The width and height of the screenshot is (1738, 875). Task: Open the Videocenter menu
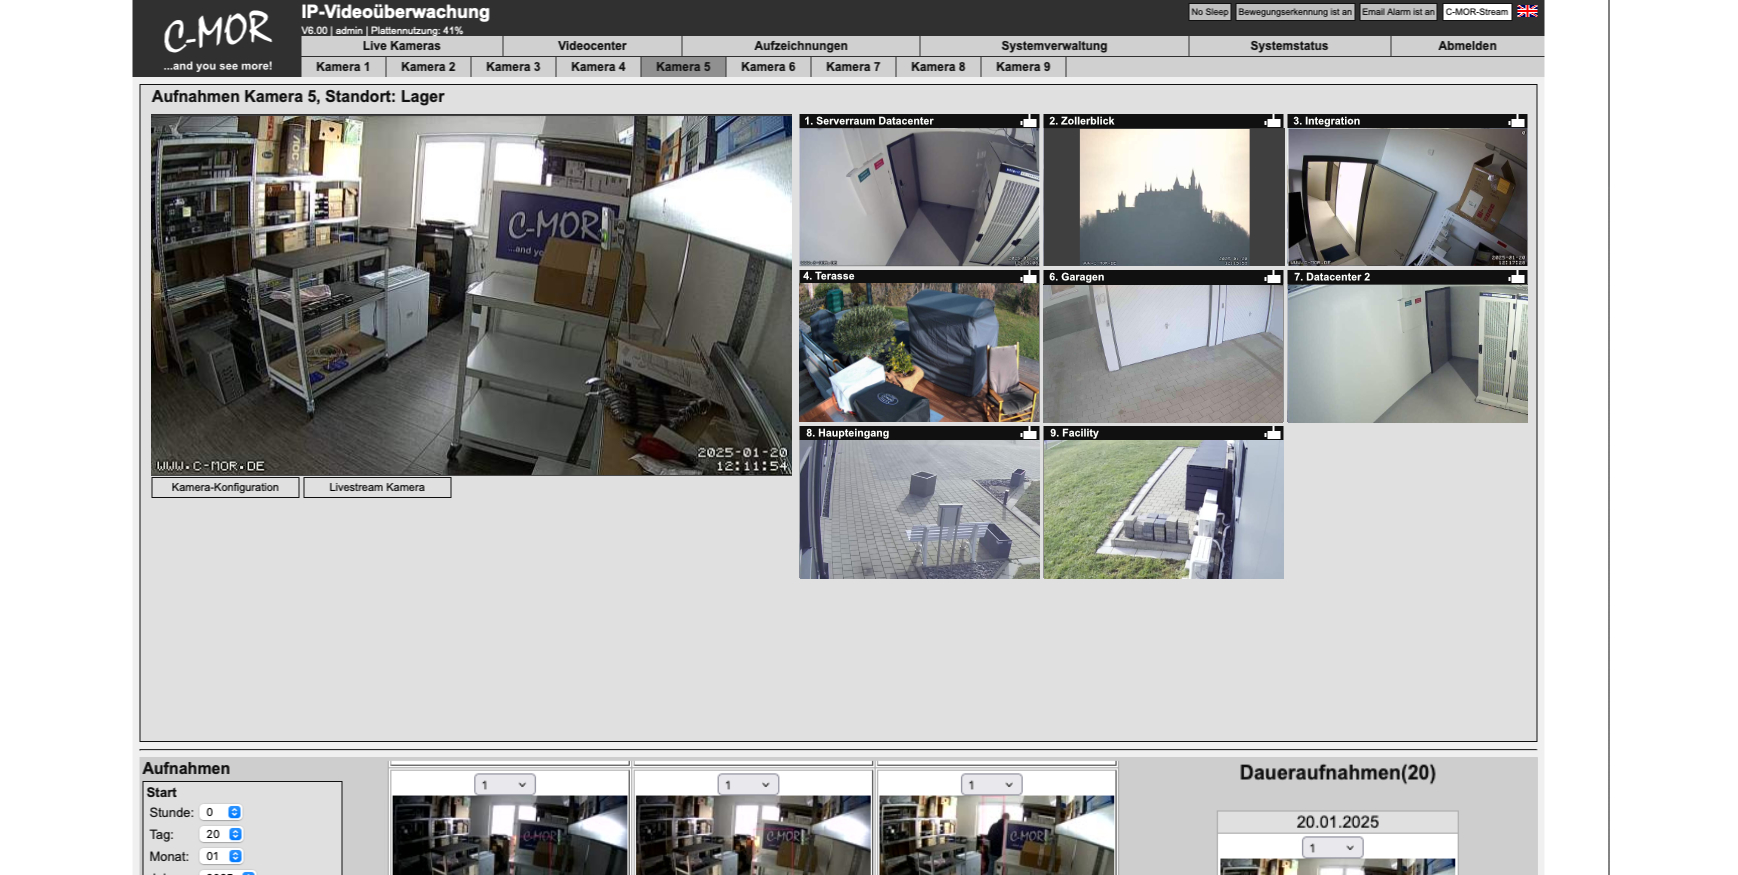(592, 46)
